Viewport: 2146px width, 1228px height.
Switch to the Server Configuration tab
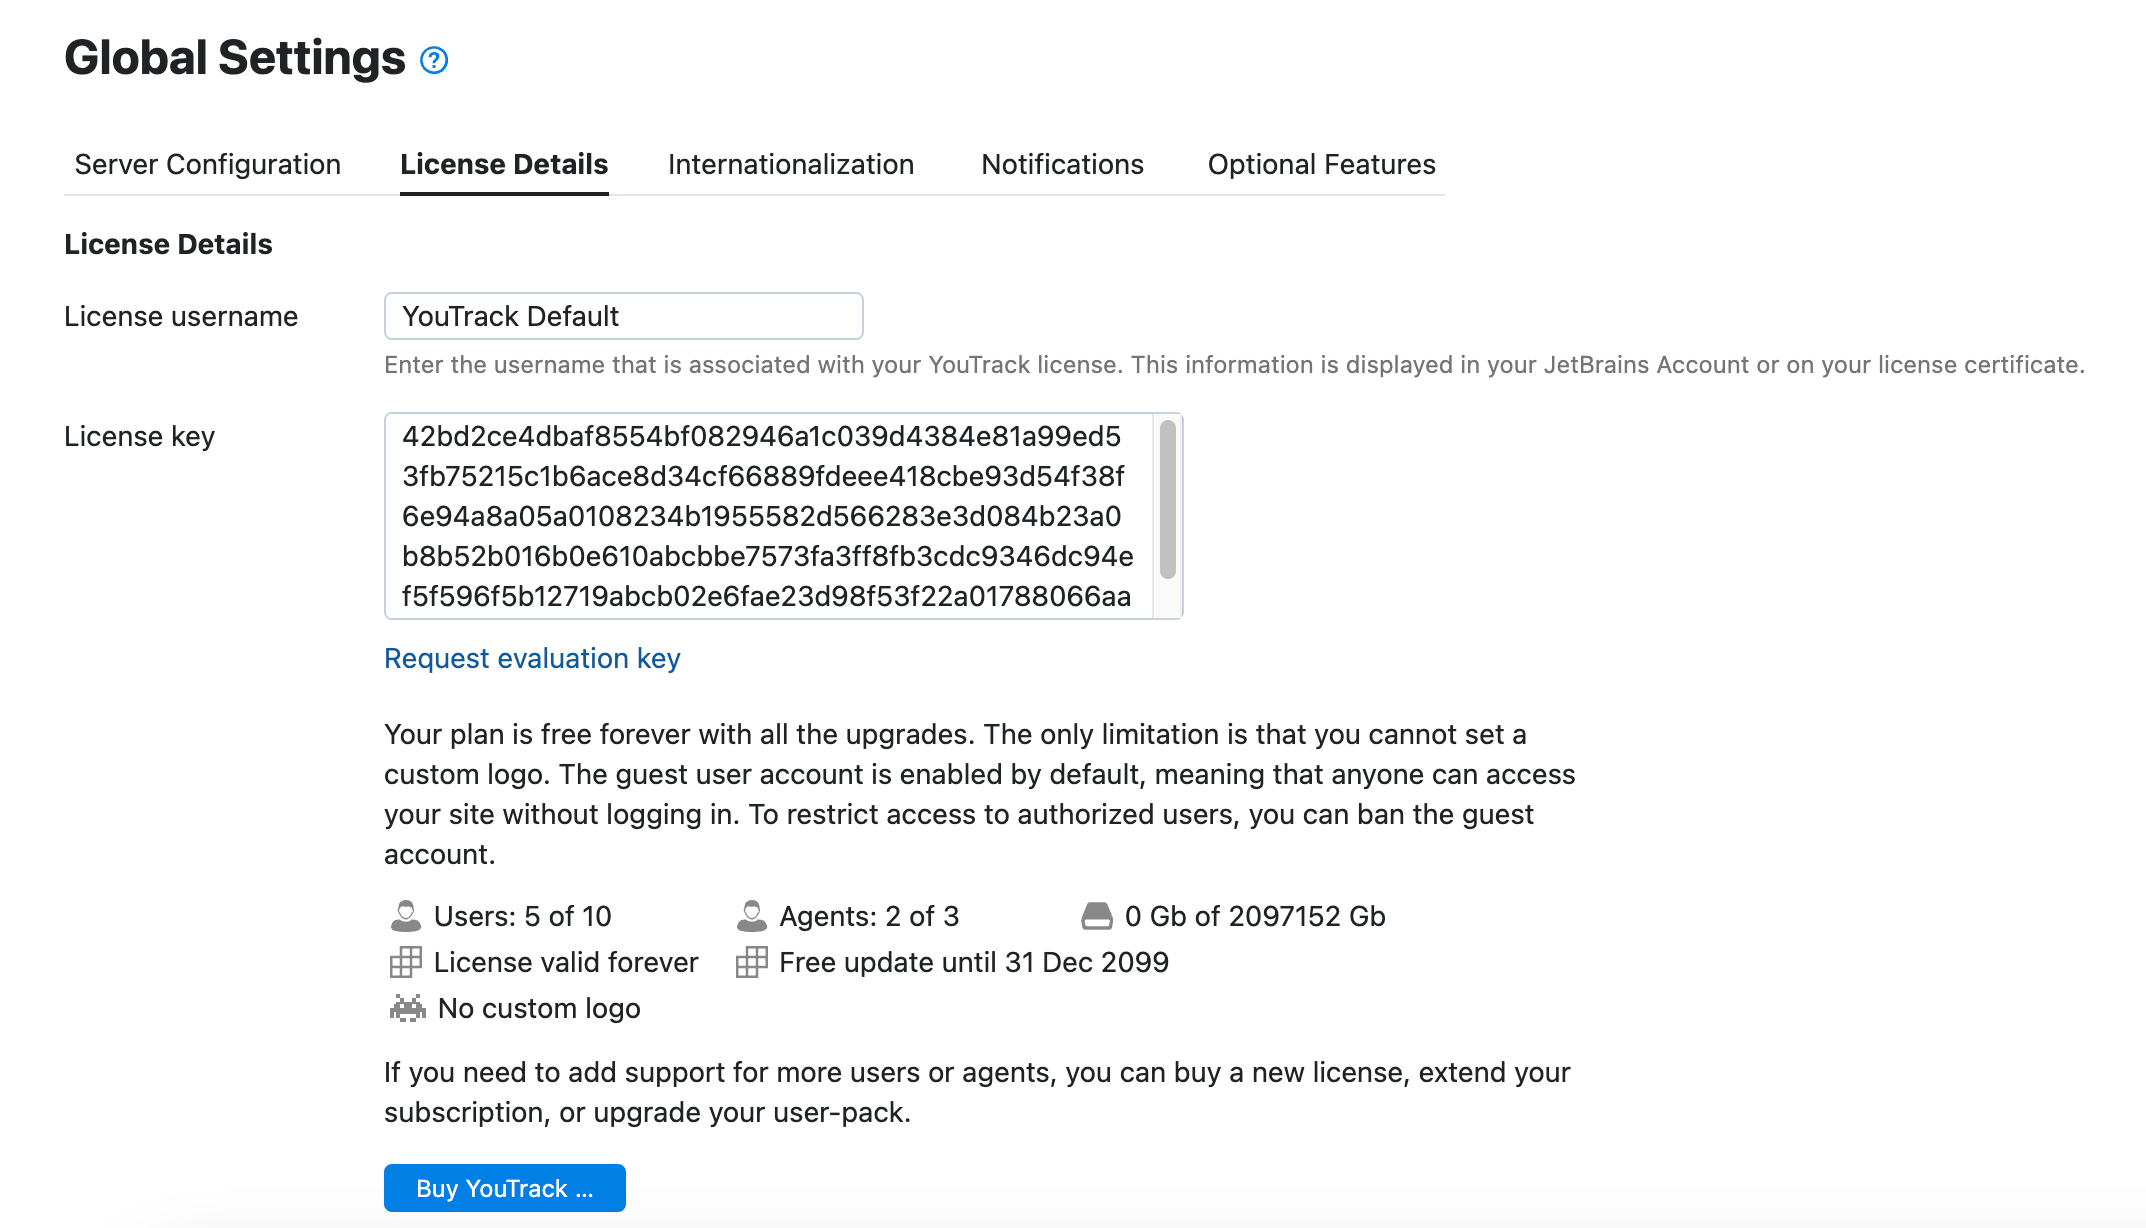point(207,164)
